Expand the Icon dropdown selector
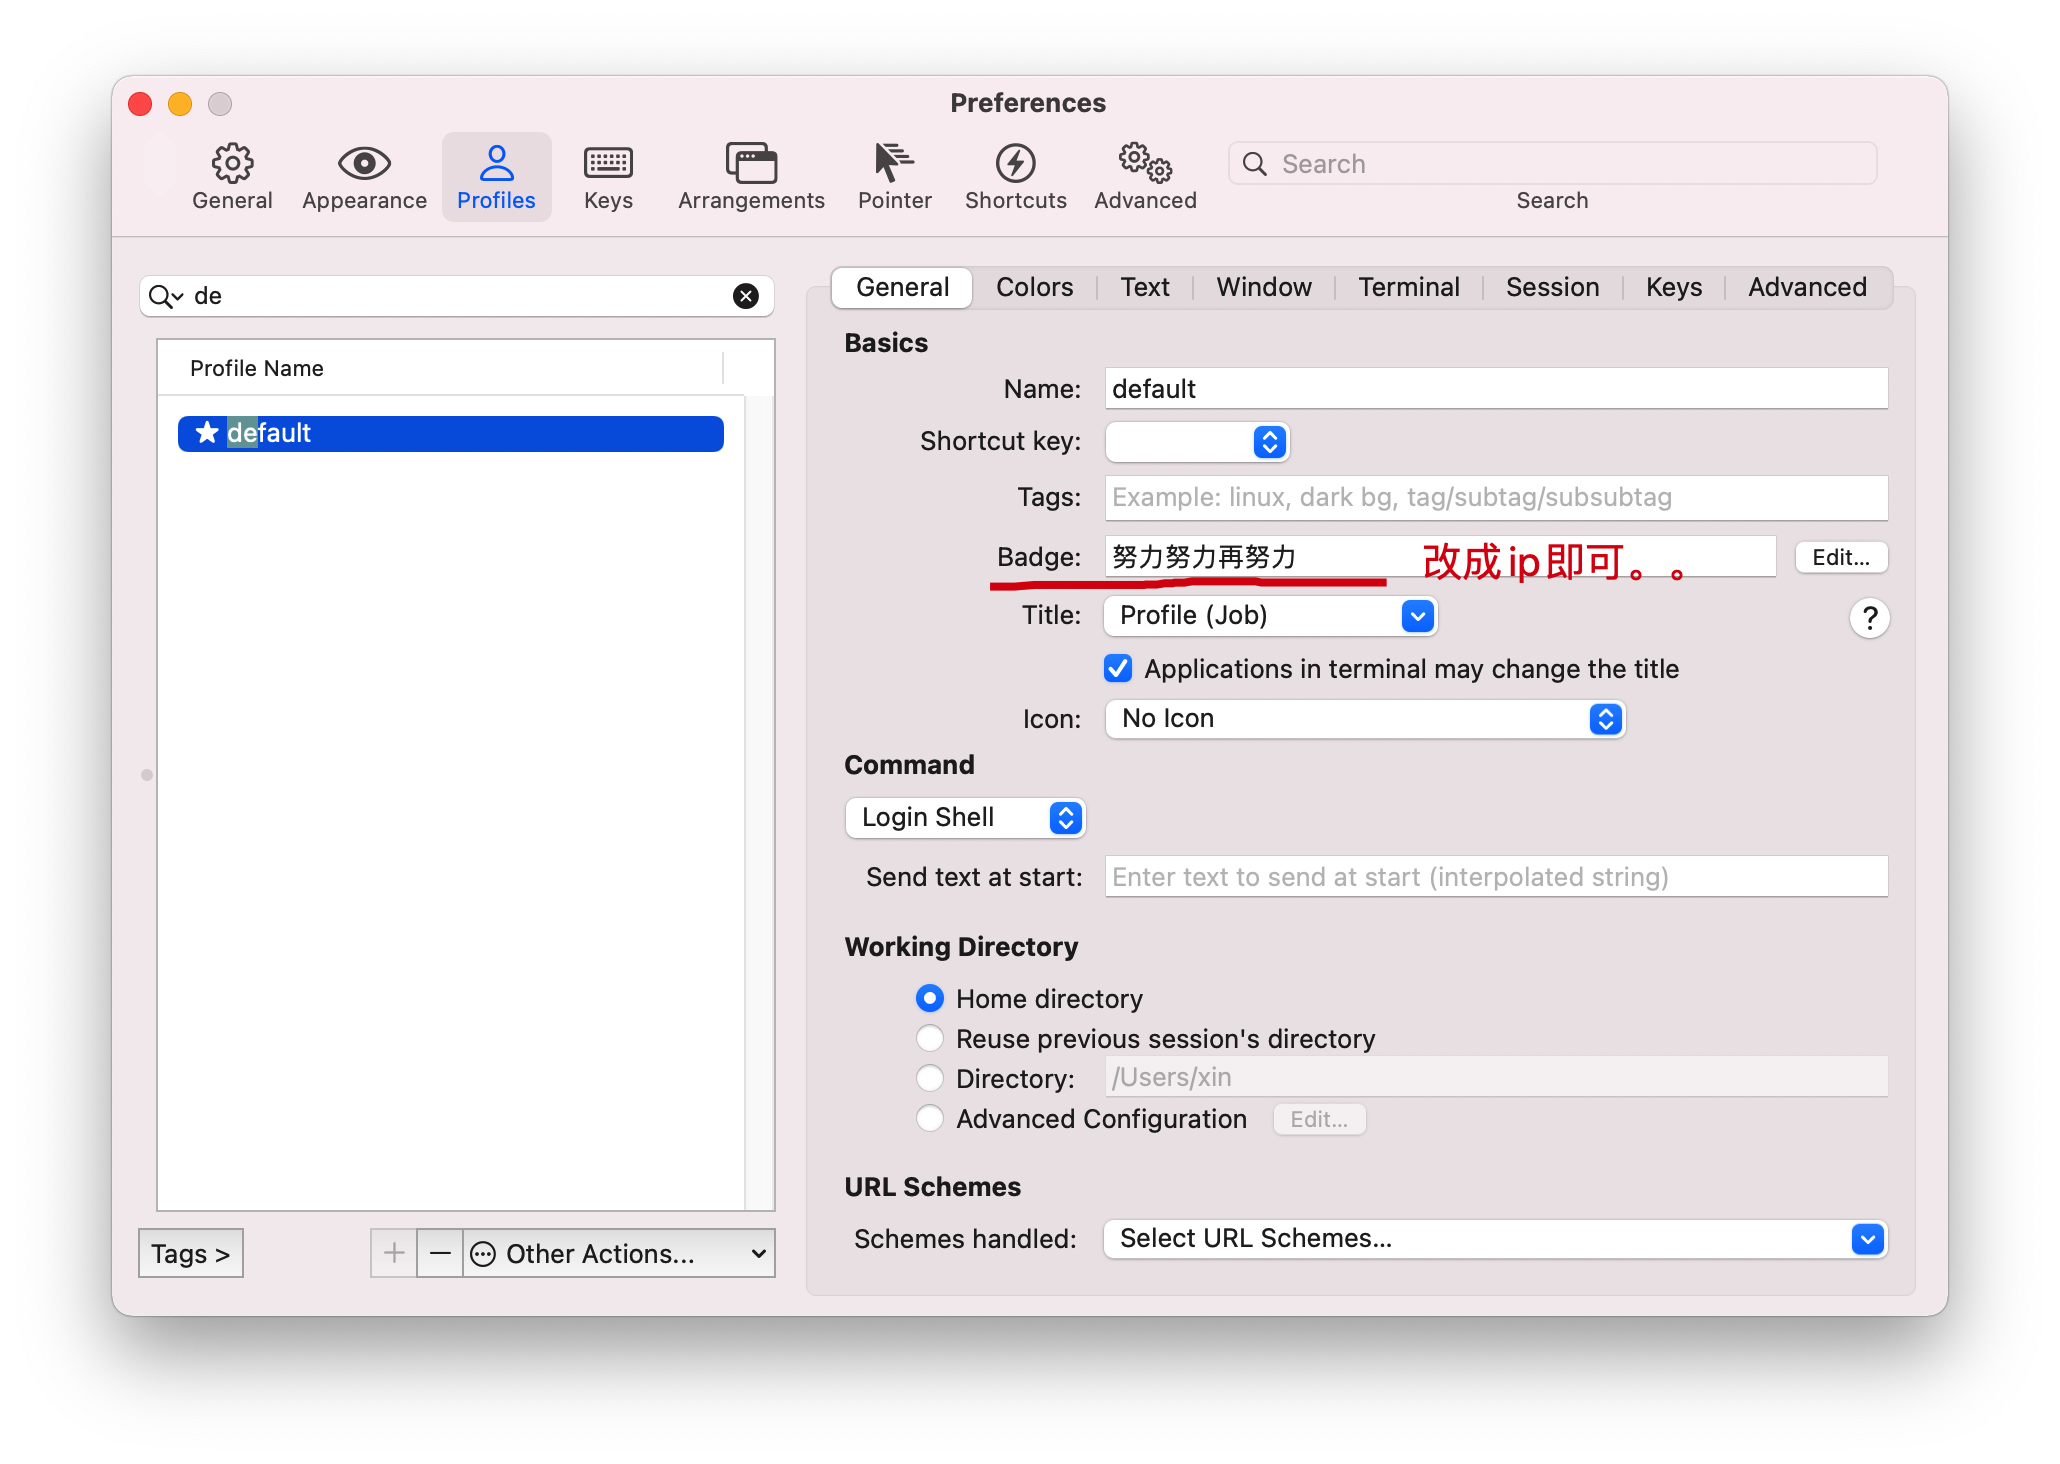Screen dimensions: 2060x1464 click(x=1604, y=718)
